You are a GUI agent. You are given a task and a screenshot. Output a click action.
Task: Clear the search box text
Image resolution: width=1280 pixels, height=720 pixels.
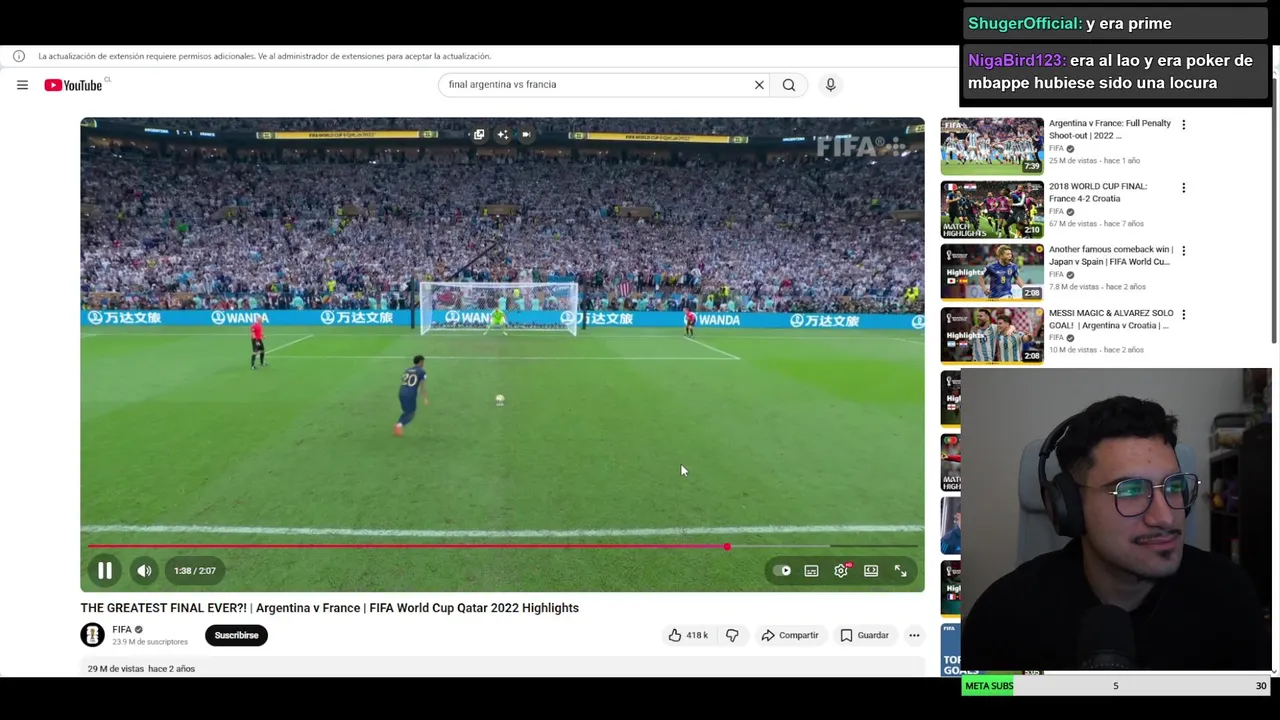(x=759, y=85)
